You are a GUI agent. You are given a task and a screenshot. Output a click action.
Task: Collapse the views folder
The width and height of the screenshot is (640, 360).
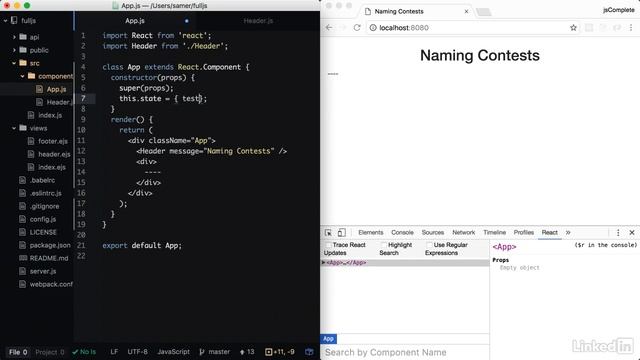(14, 128)
